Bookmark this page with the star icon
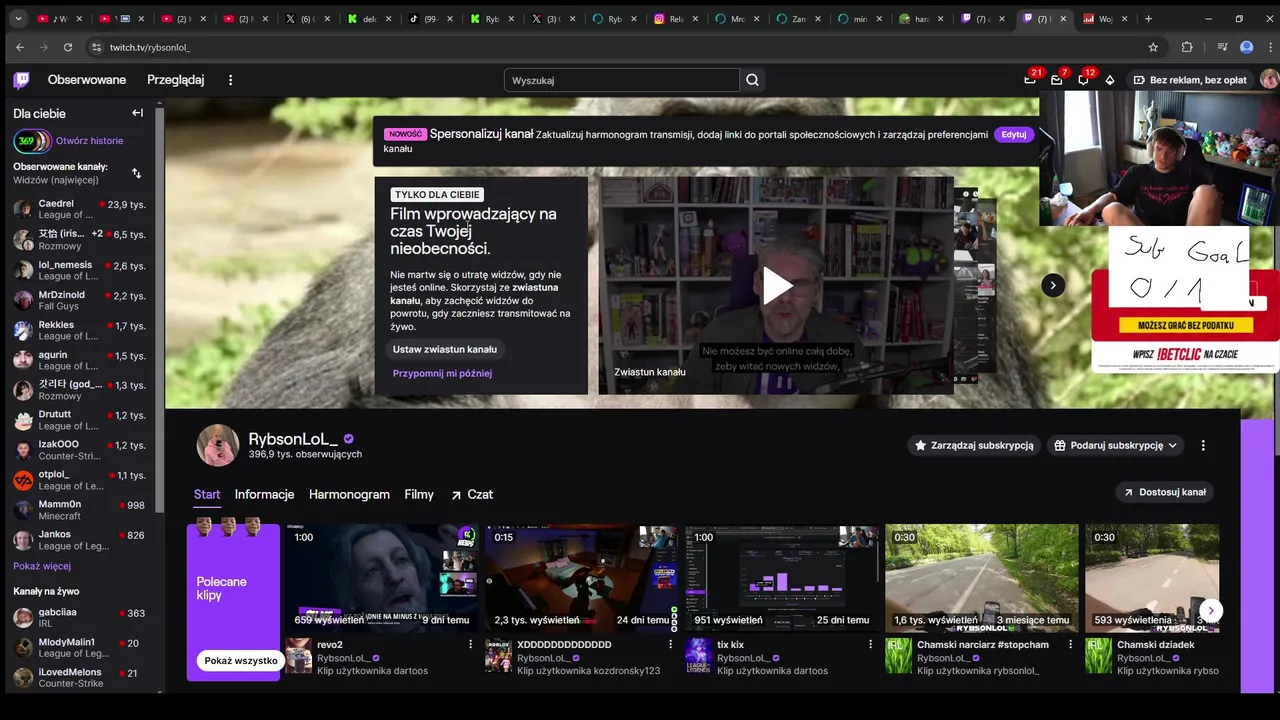The image size is (1280, 720). (1153, 47)
